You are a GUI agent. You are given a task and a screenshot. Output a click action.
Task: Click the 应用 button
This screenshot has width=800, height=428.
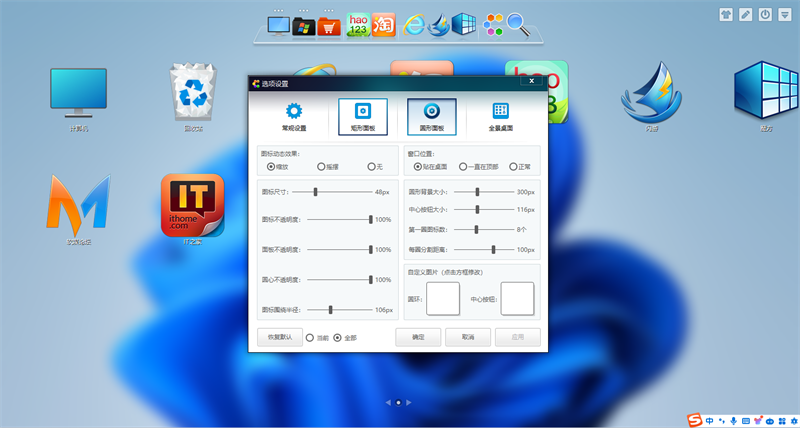[517, 337]
